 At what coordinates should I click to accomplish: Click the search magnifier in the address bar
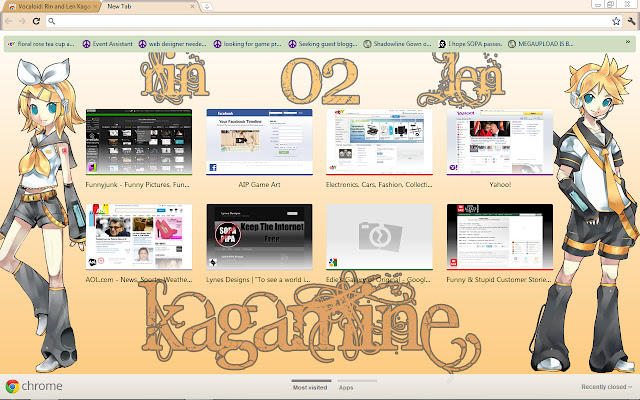point(51,21)
